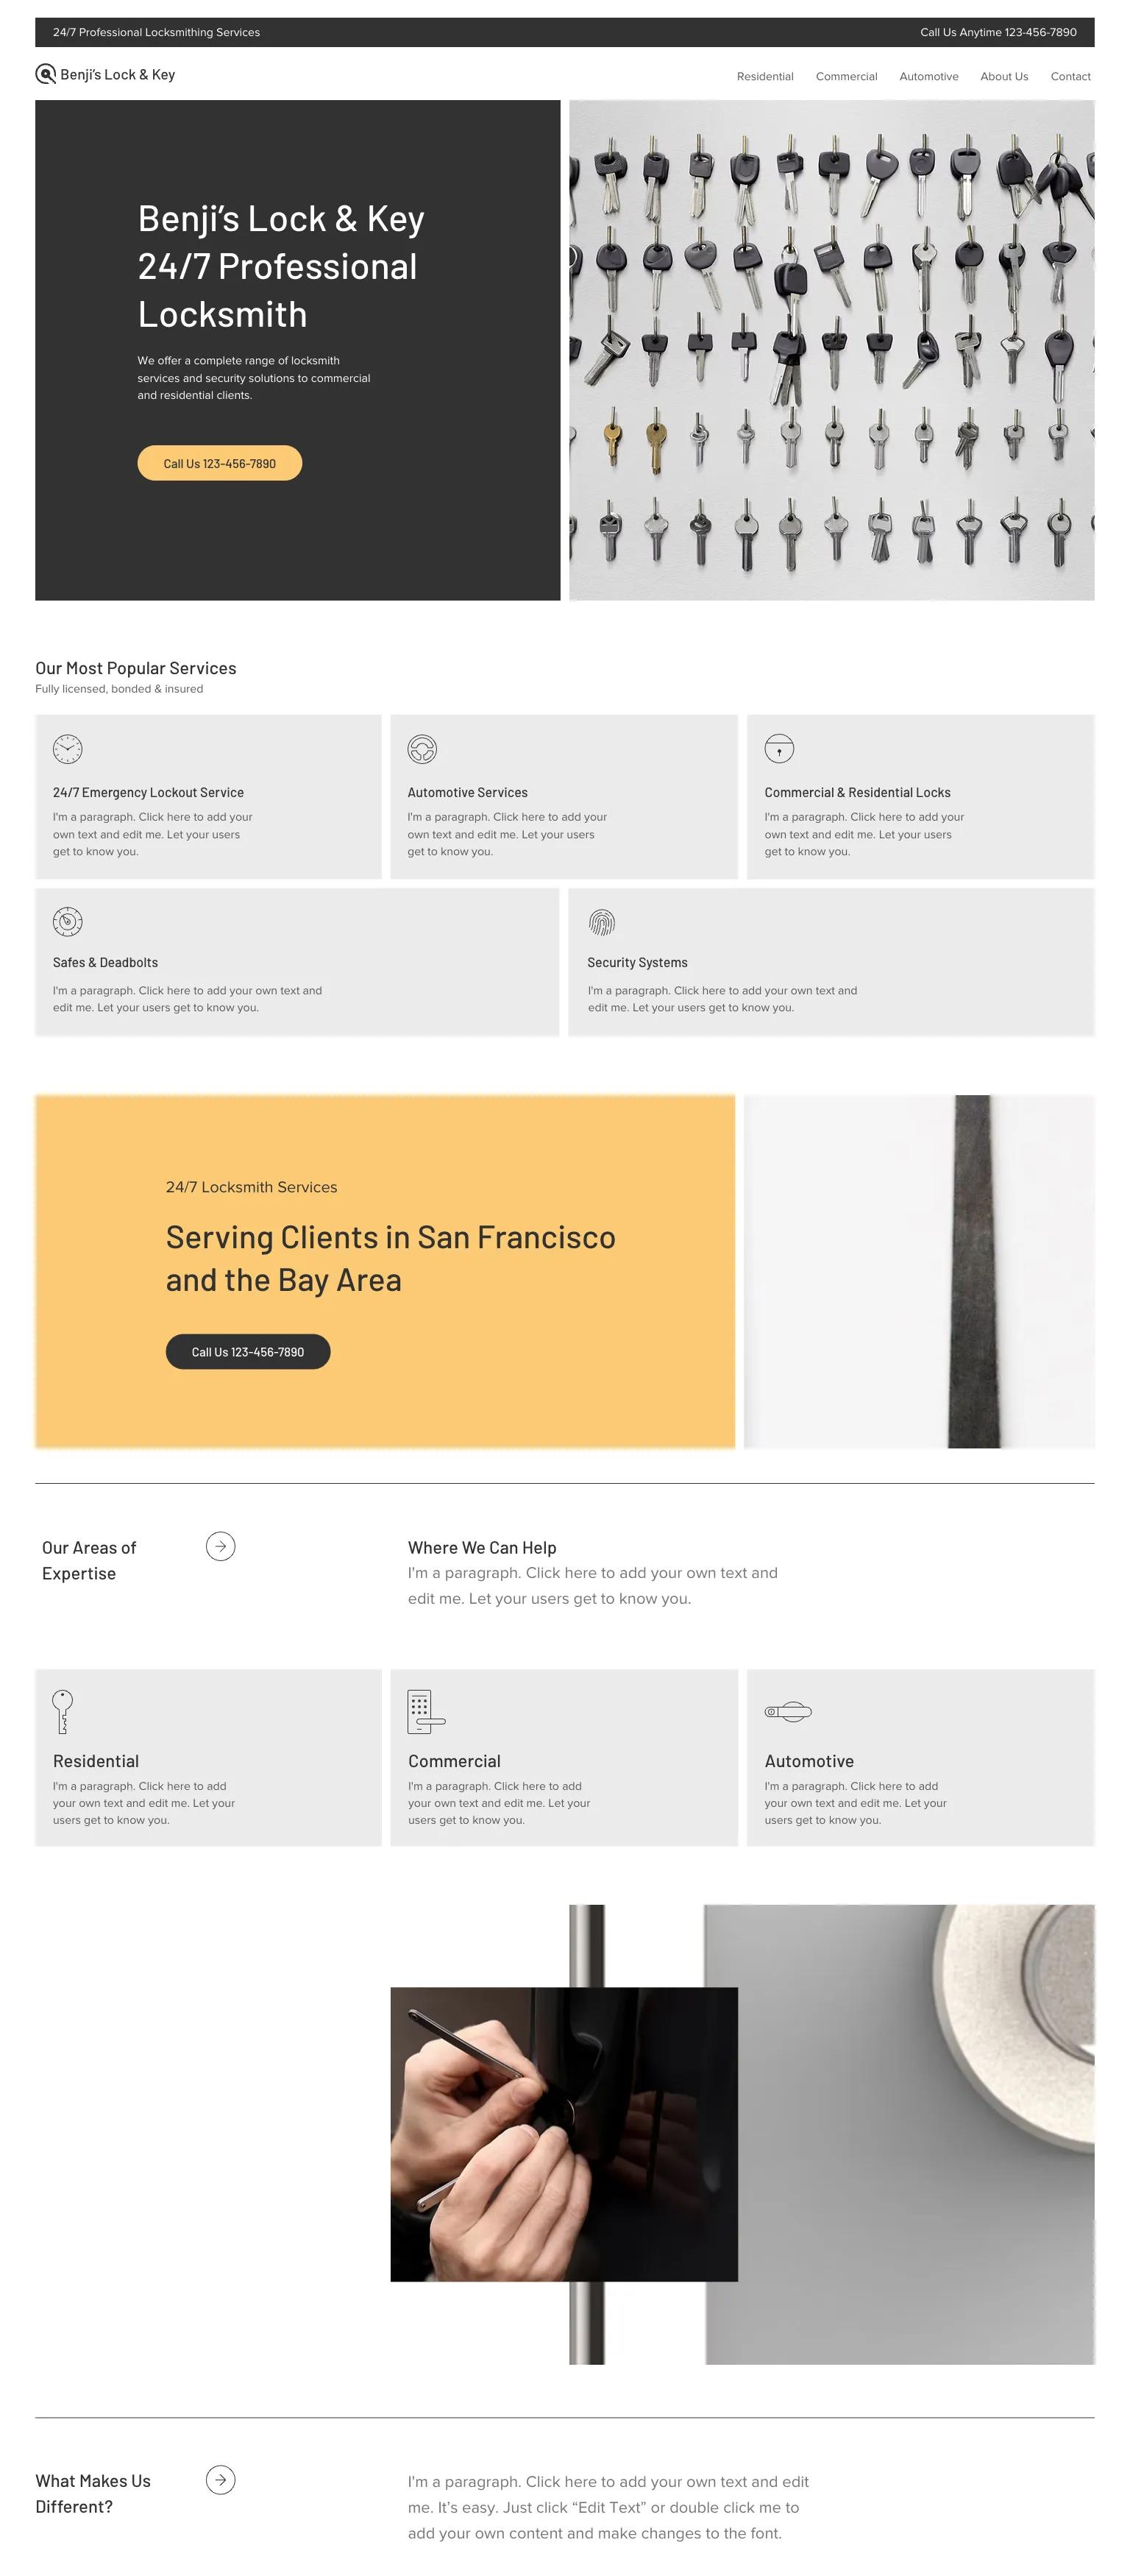This screenshot has width=1130, height=2576.
Task: Click the Call Us button on the yellow banner
Action: [247, 1351]
